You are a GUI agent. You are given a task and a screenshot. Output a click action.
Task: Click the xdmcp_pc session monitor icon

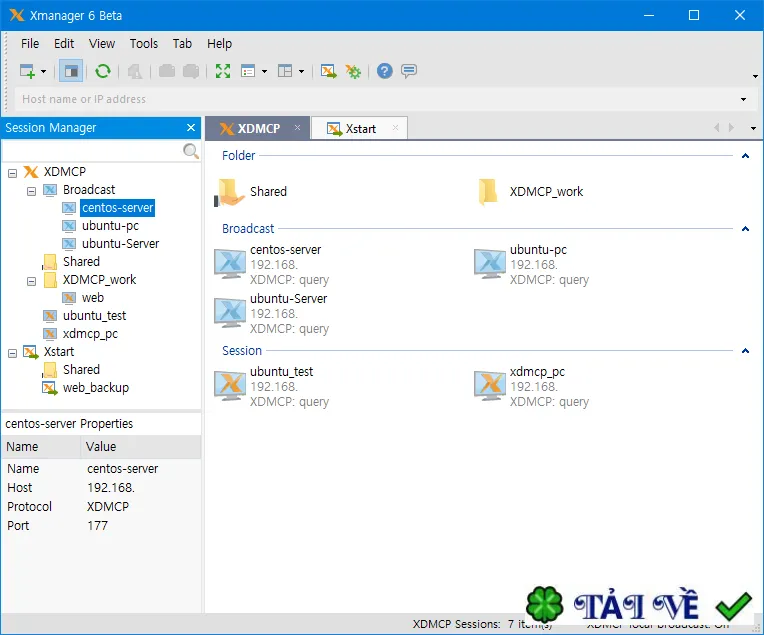point(490,385)
